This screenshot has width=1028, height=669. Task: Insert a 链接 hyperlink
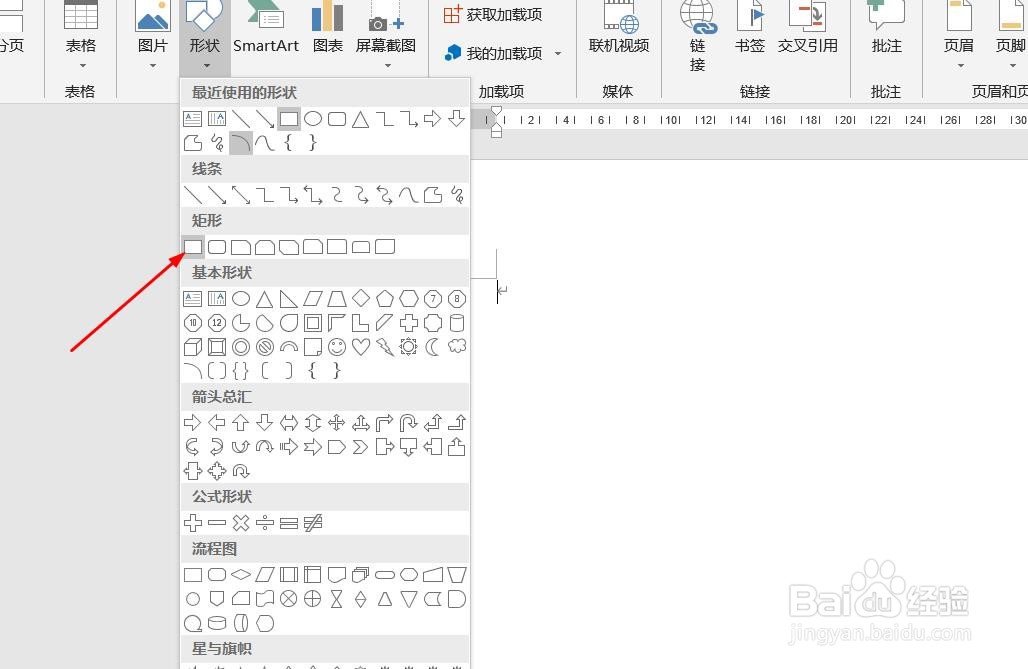click(x=698, y=37)
